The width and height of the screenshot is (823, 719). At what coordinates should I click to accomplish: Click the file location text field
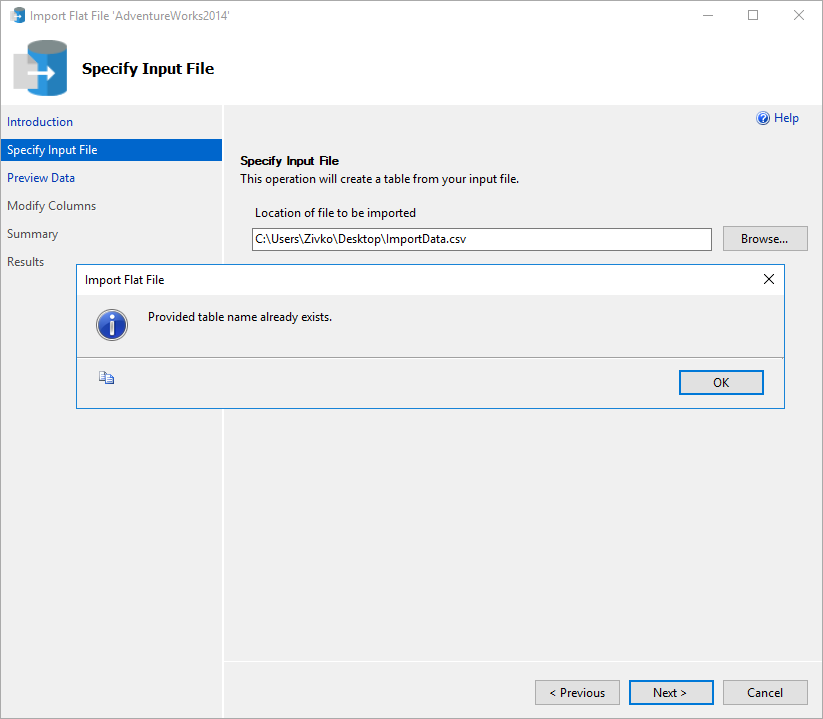(x=481, y=239)
